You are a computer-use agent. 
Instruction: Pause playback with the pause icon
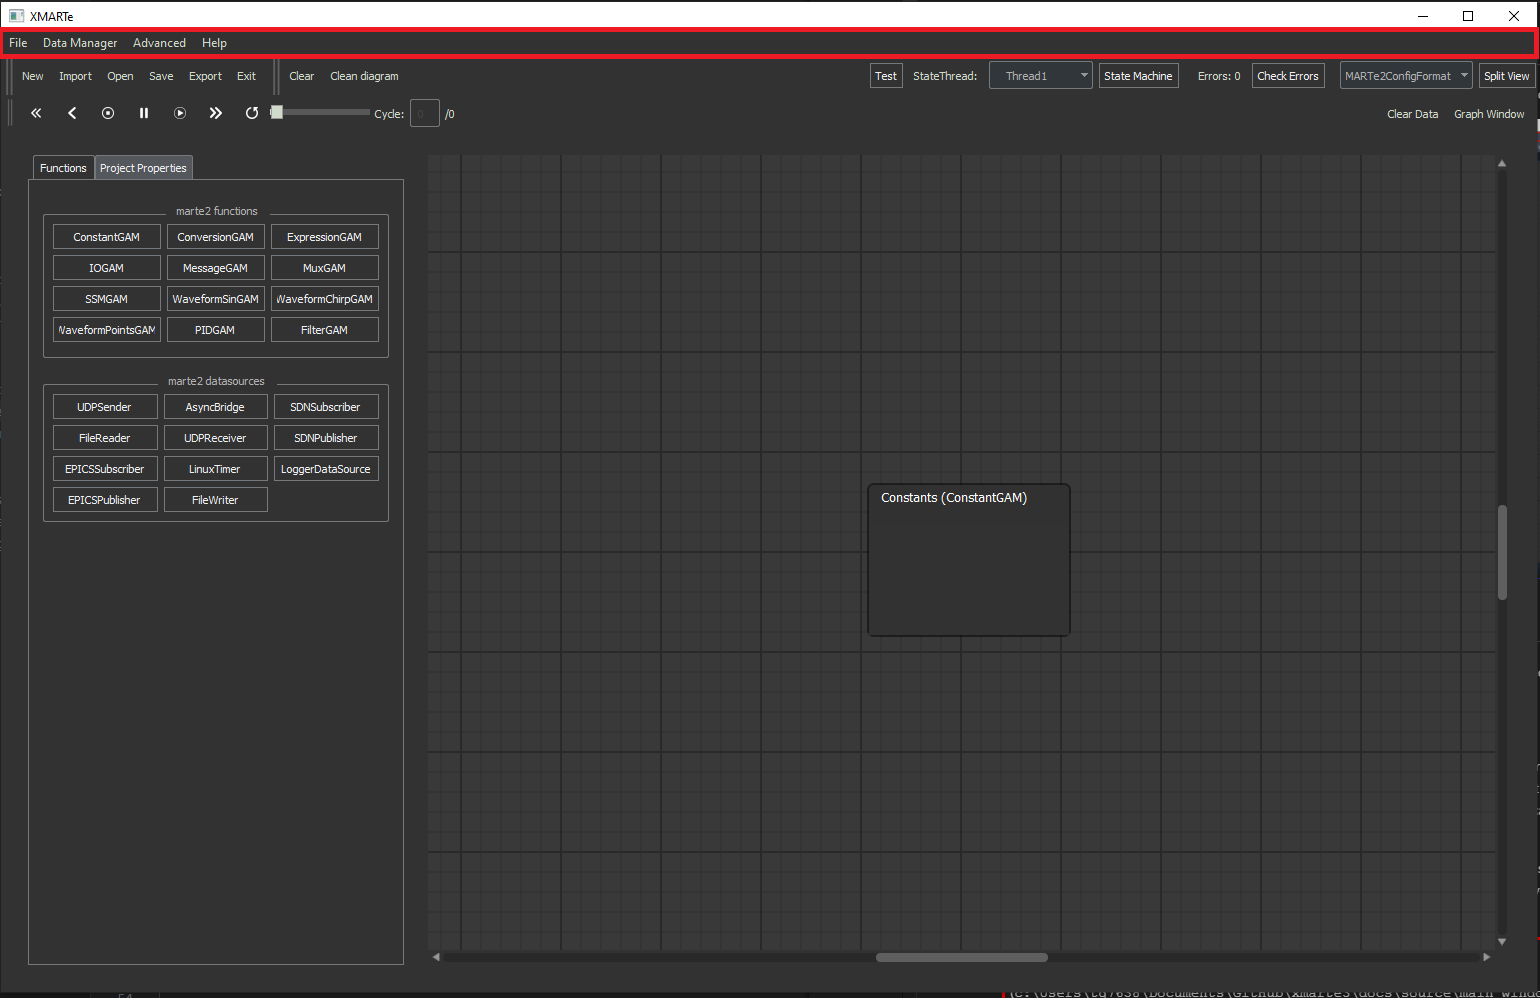144,113
